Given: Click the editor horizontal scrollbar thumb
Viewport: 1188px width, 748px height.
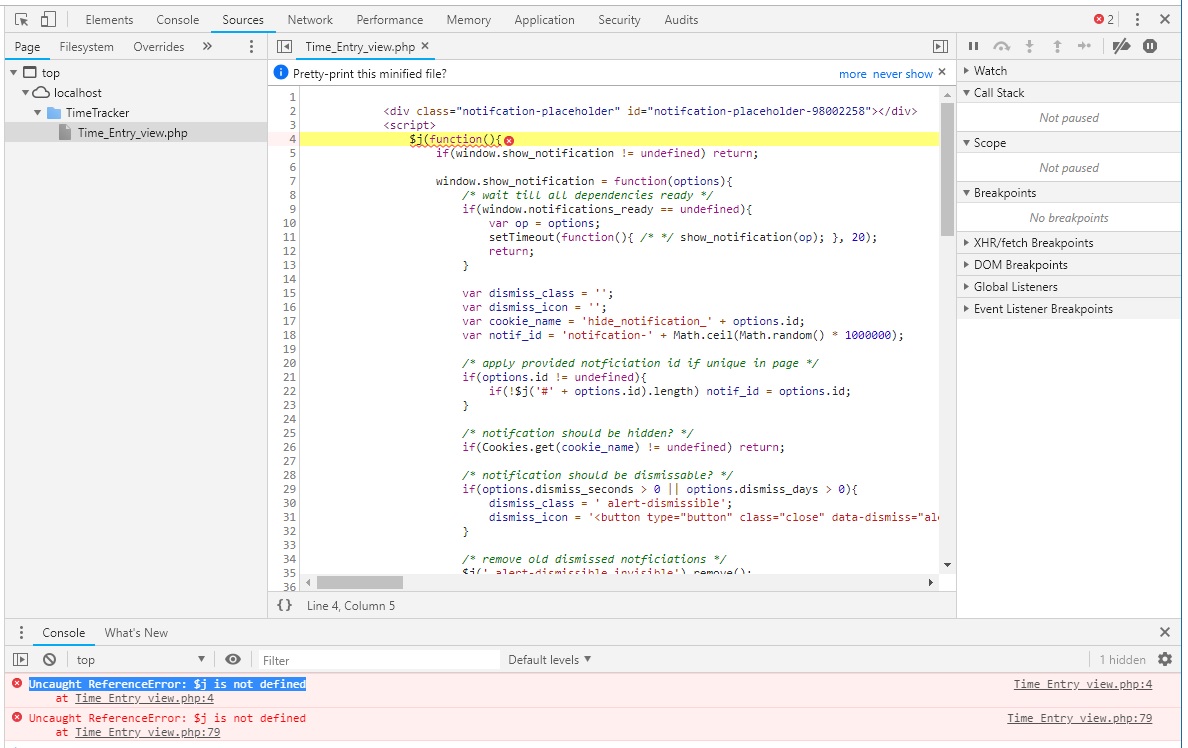Looking at the screenshot, I should click(x=360, y=583).
